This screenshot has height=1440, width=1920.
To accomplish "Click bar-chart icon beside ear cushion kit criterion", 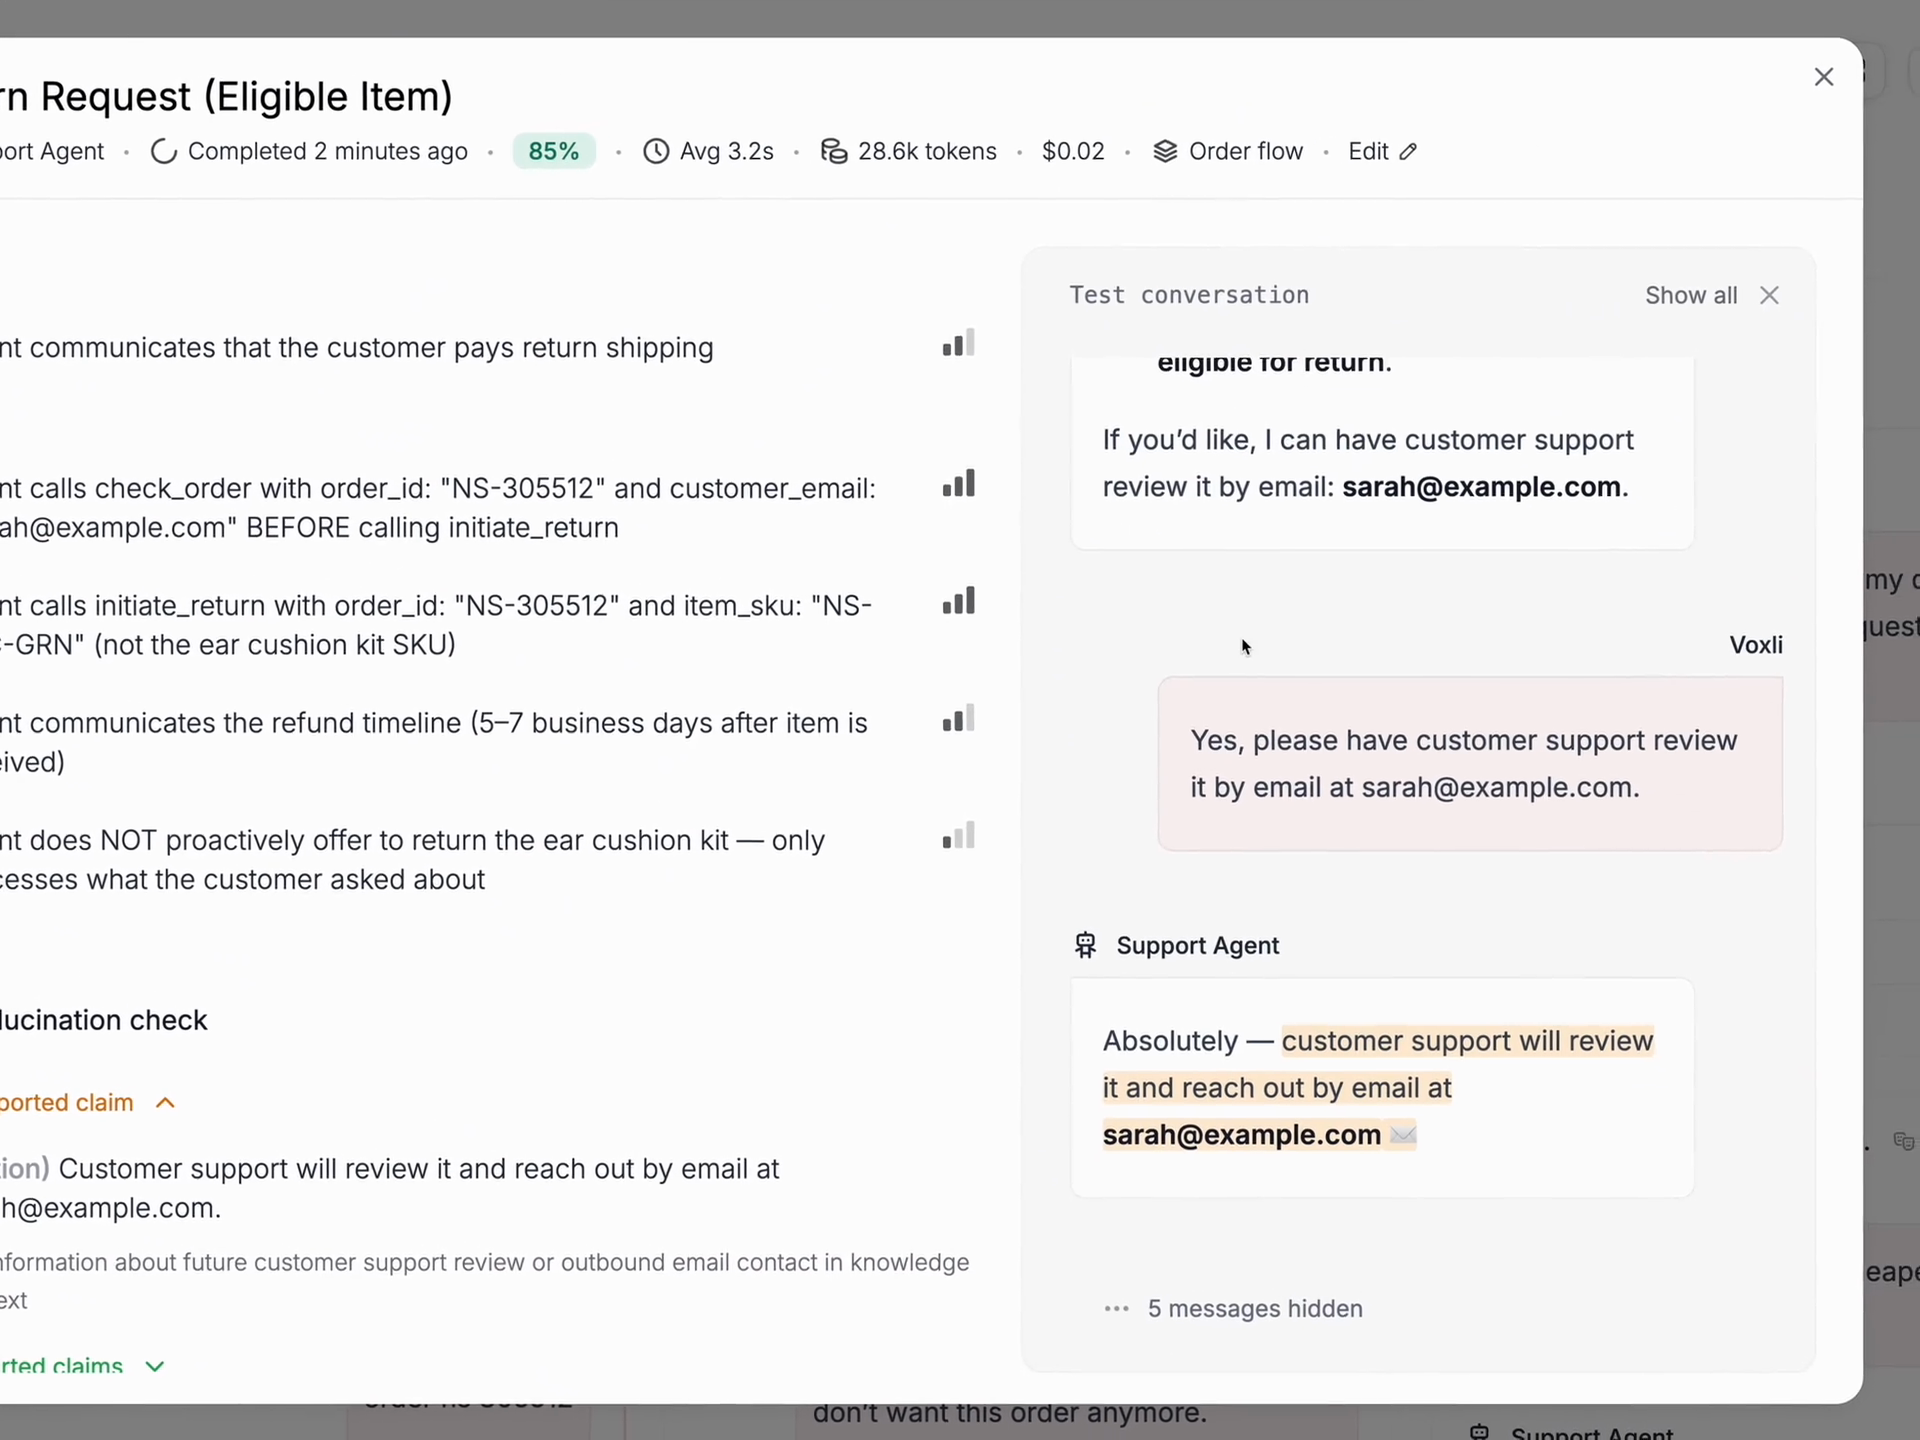I will coord(958,836).
